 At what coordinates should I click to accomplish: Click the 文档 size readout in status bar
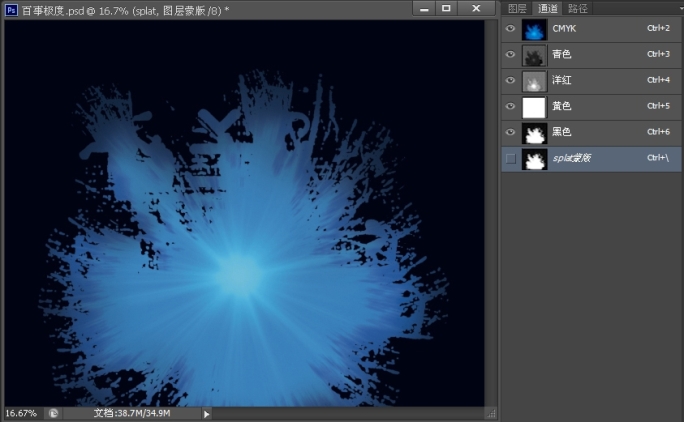(132, 413)
